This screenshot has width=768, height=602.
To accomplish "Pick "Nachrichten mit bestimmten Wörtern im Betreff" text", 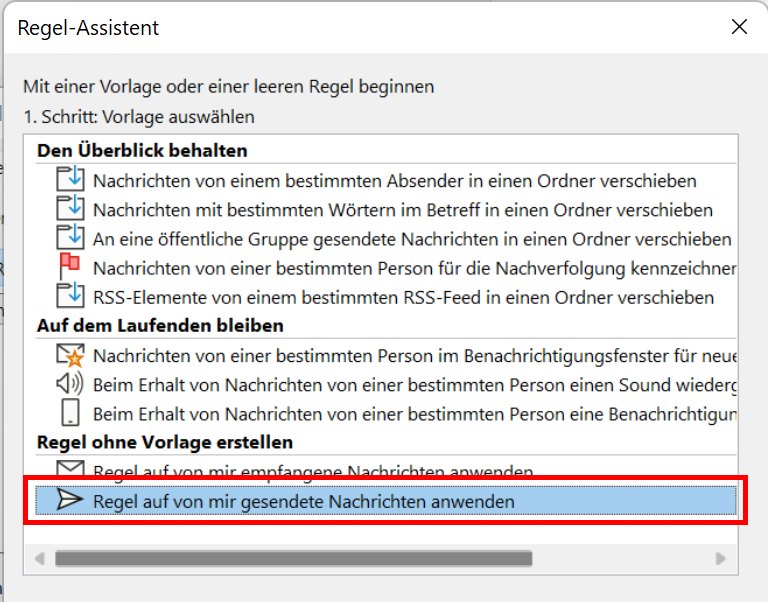I will tap(403, 210).
